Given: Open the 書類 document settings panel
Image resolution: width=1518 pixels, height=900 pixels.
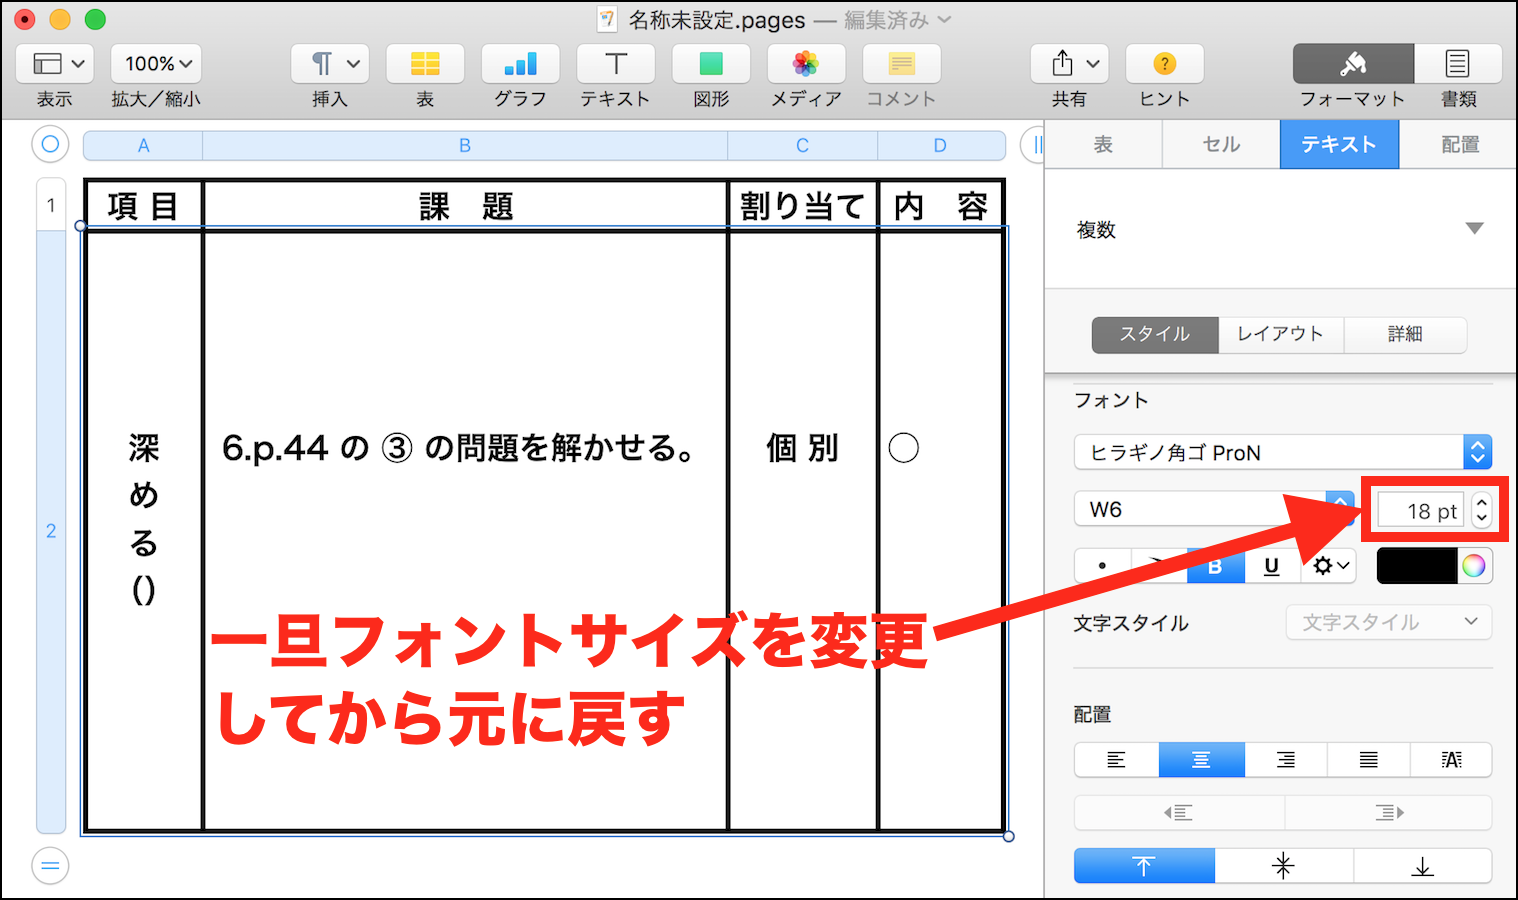Looking at the screenshot, I should coord(1458,63).
